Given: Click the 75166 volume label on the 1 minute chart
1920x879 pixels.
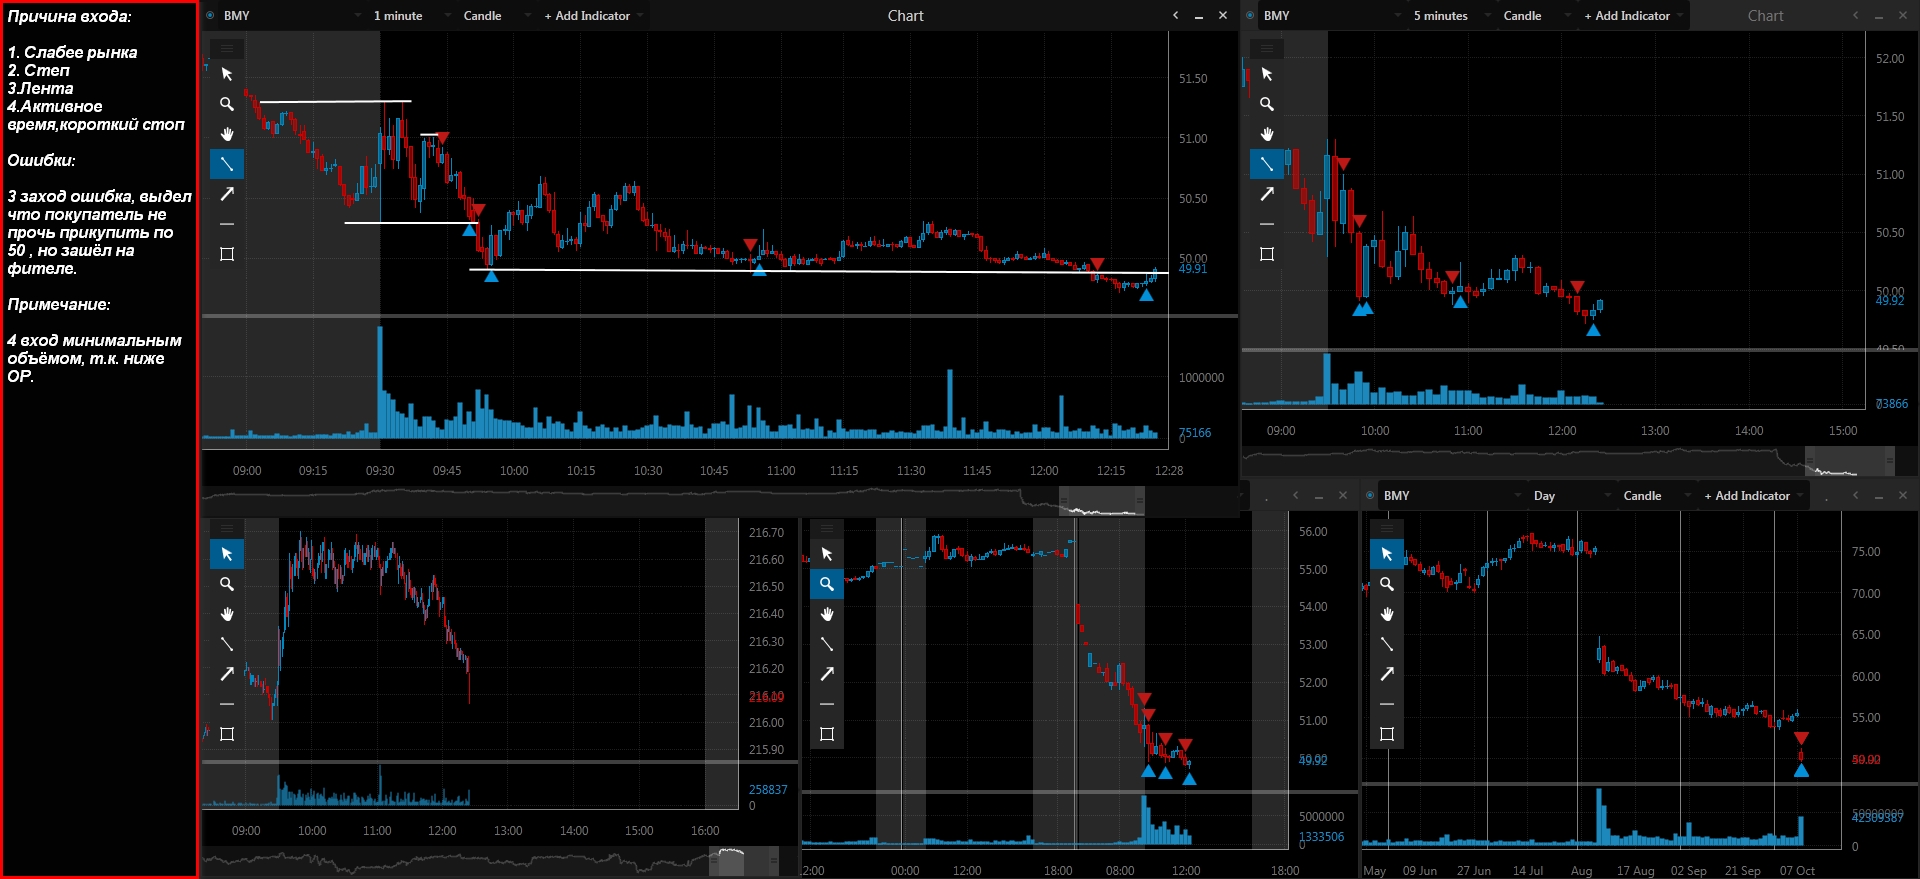Looking at the screenshot, I should pyautogui.click(x=1195, y=433).
